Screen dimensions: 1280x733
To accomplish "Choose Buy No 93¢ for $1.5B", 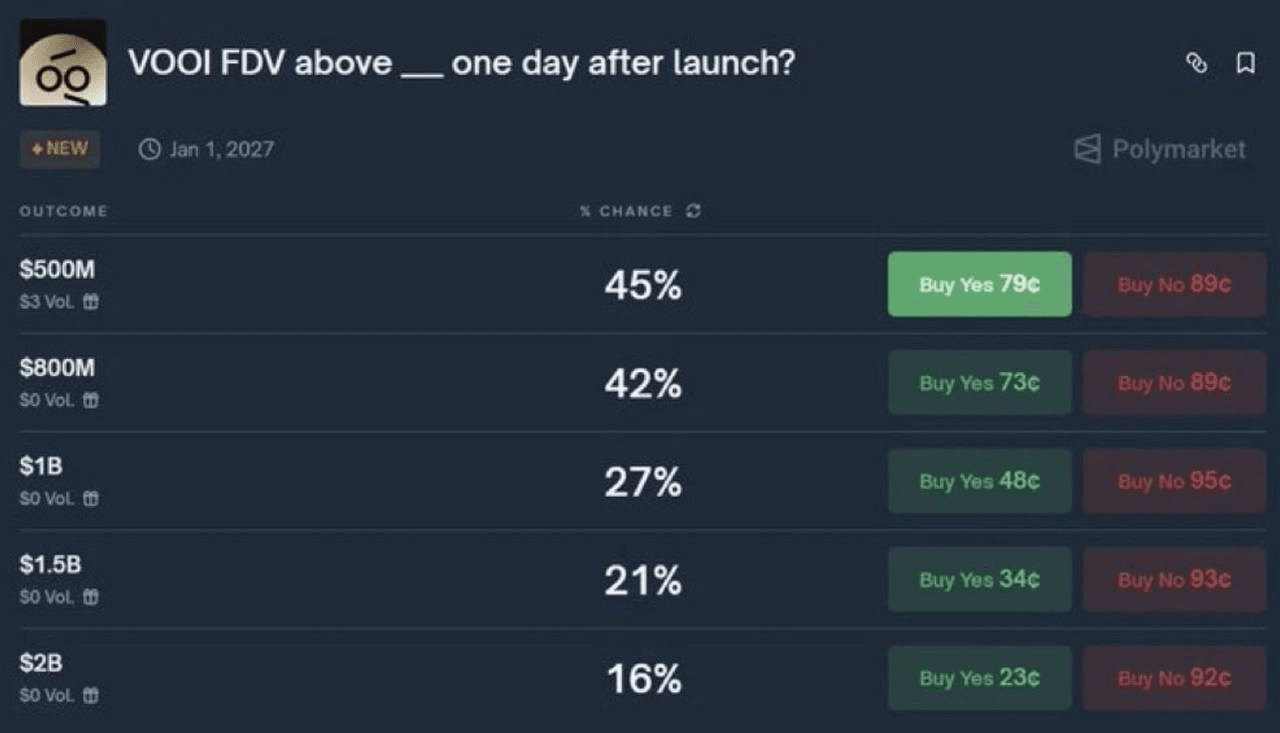I will coord(1174,579).
